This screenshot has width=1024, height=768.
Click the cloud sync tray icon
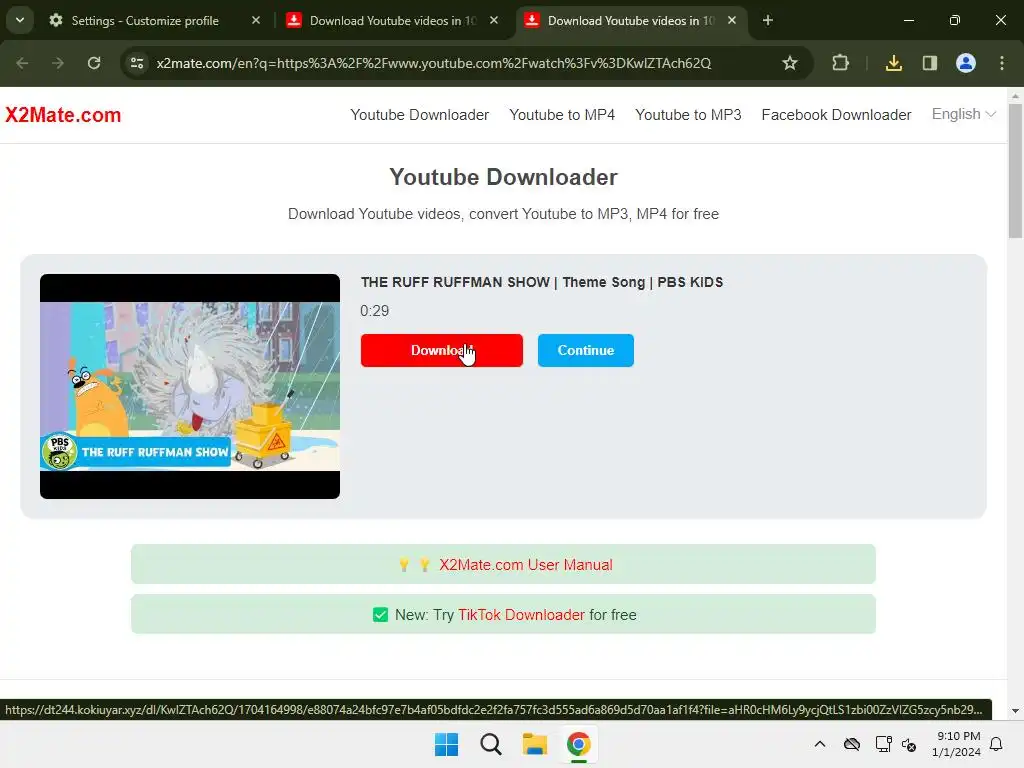852,744
